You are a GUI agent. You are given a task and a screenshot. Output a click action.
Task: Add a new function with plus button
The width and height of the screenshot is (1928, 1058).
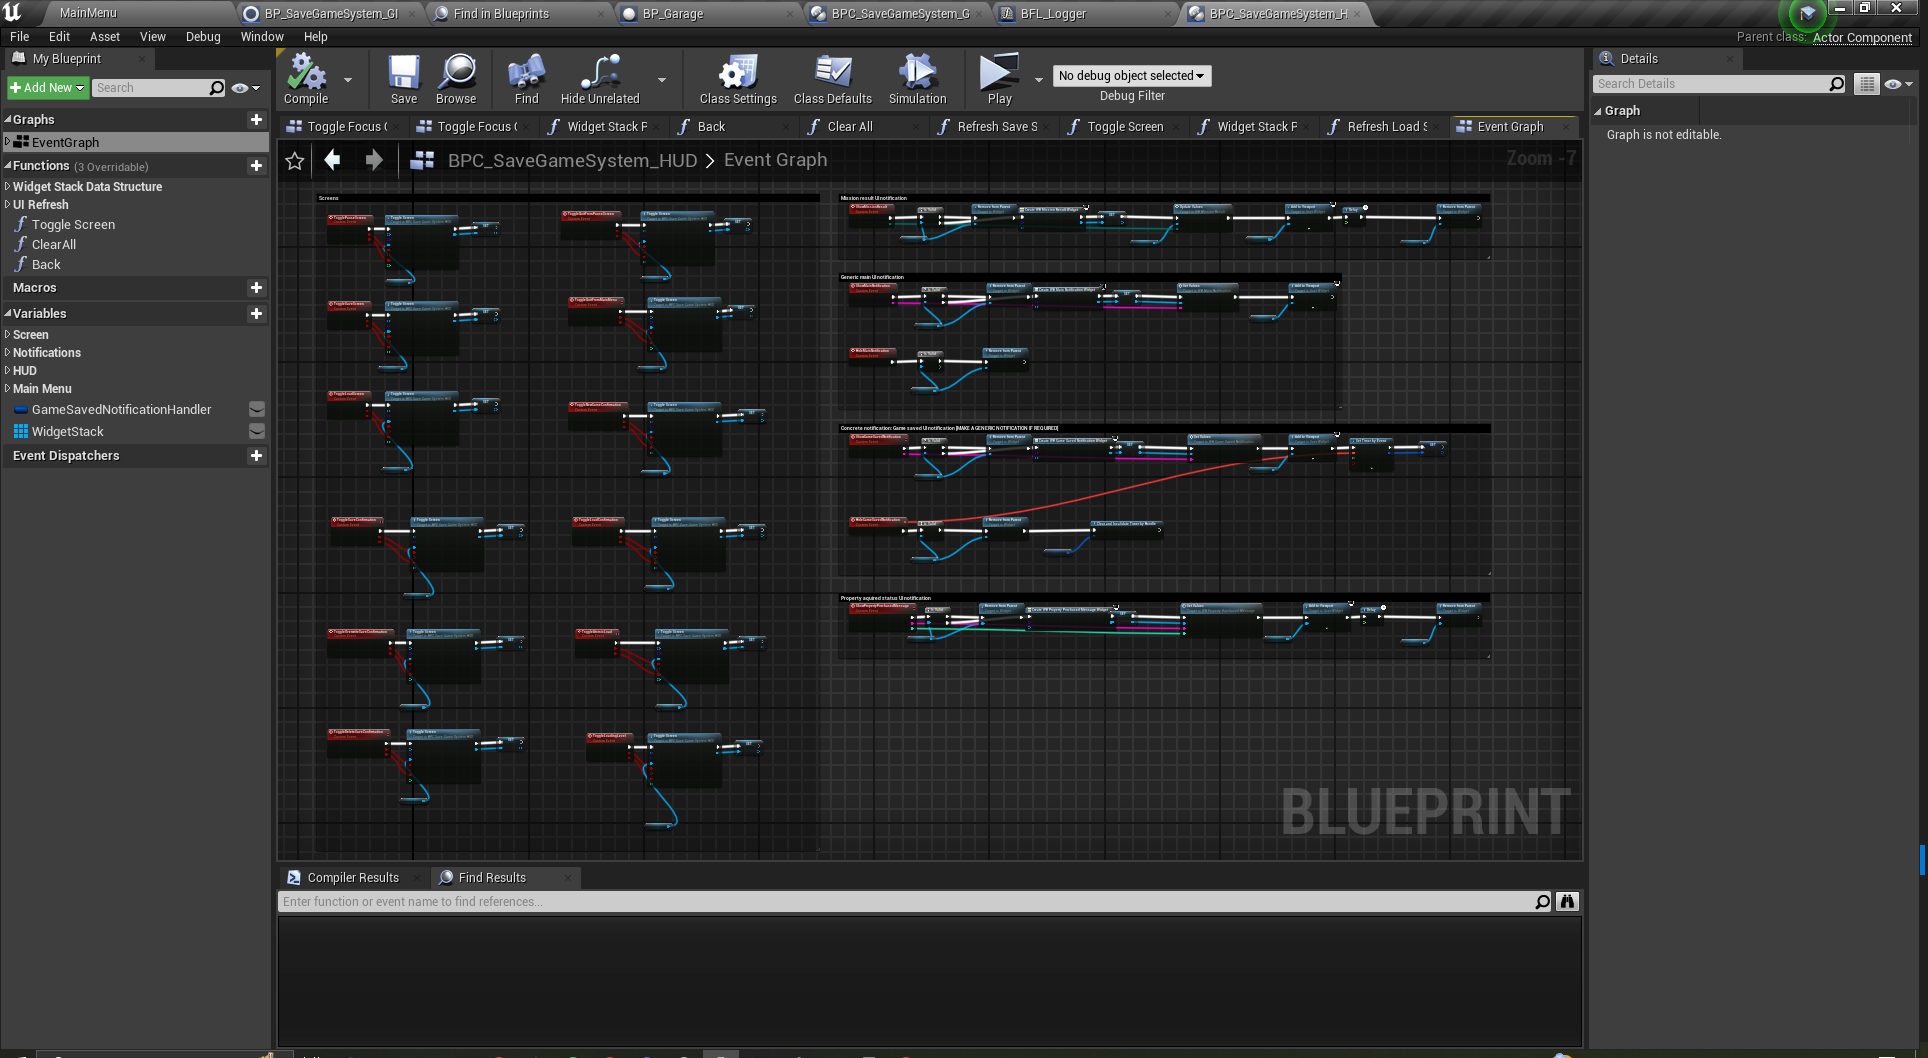click(x=256, y=166)
